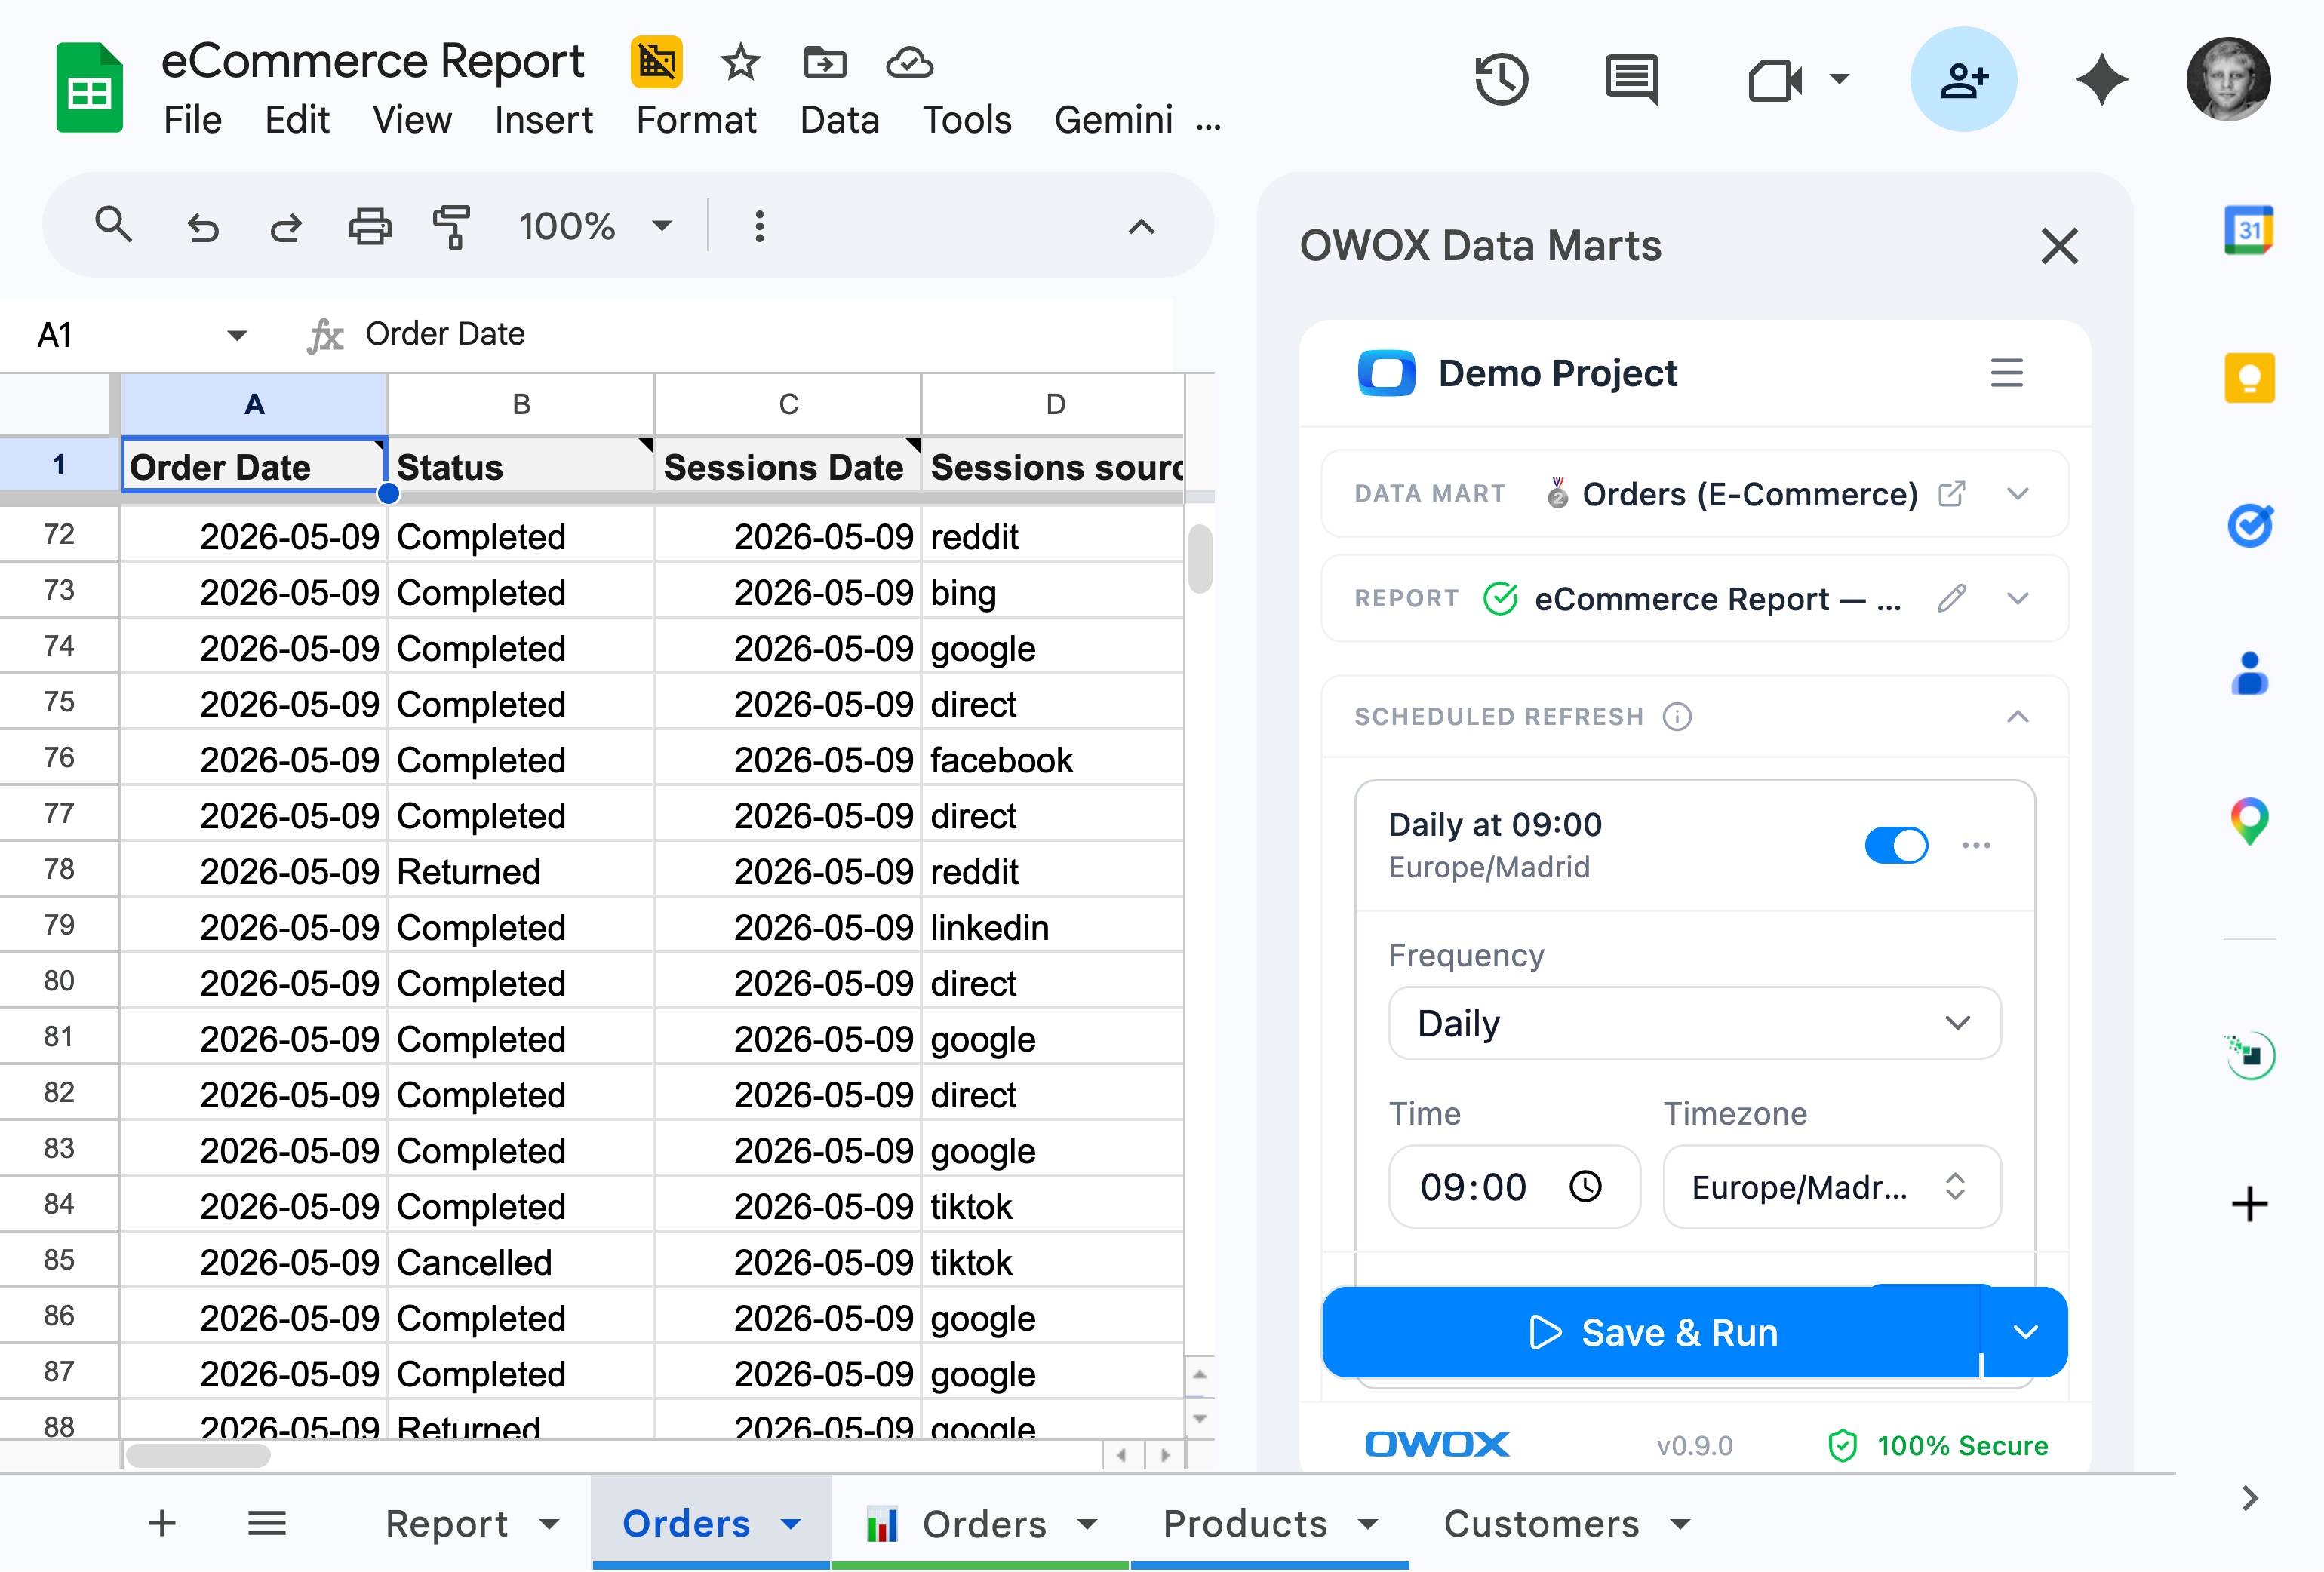Click the Share people icon

tap(1963, 80)
